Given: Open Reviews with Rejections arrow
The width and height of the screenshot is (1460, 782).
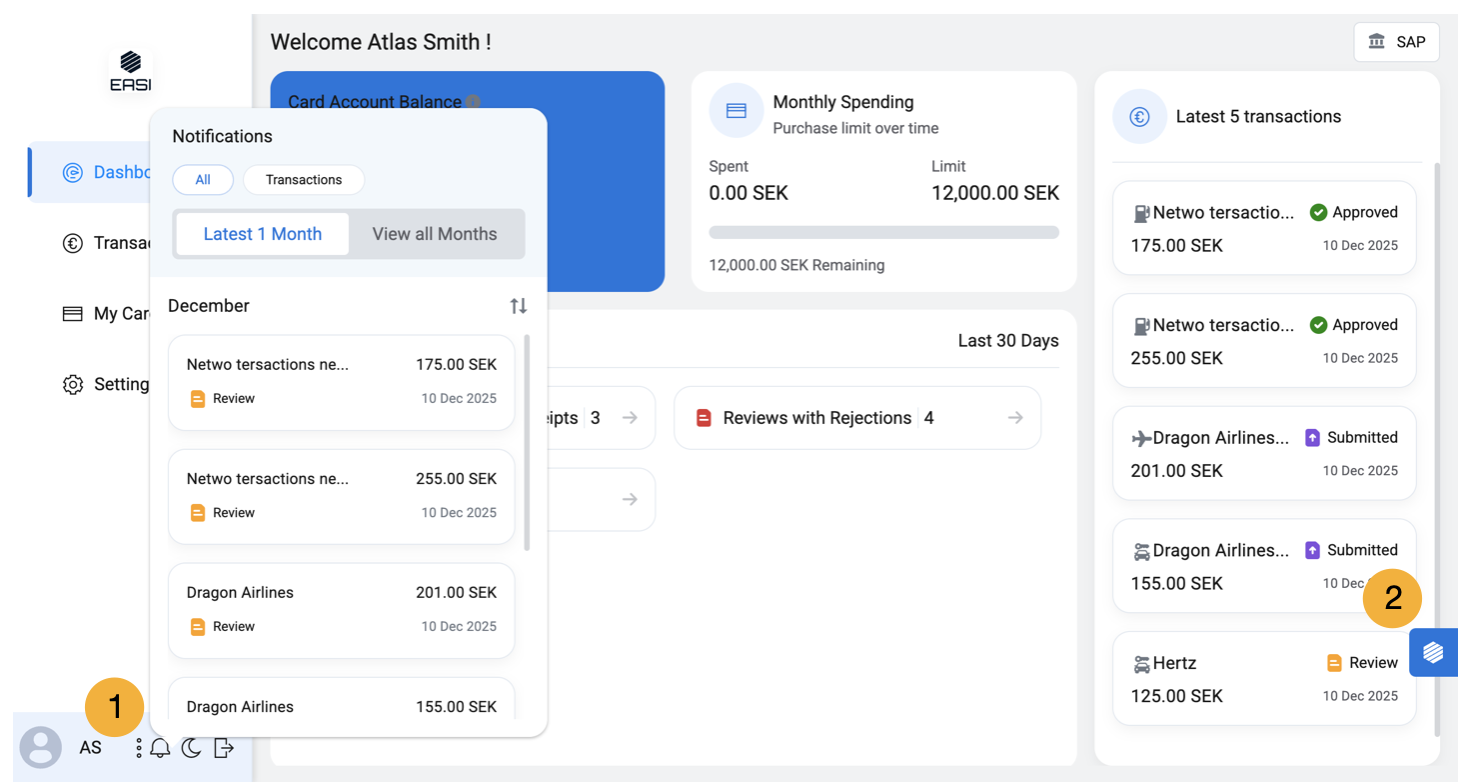Looking at the screenshot, I should 1015,418.
